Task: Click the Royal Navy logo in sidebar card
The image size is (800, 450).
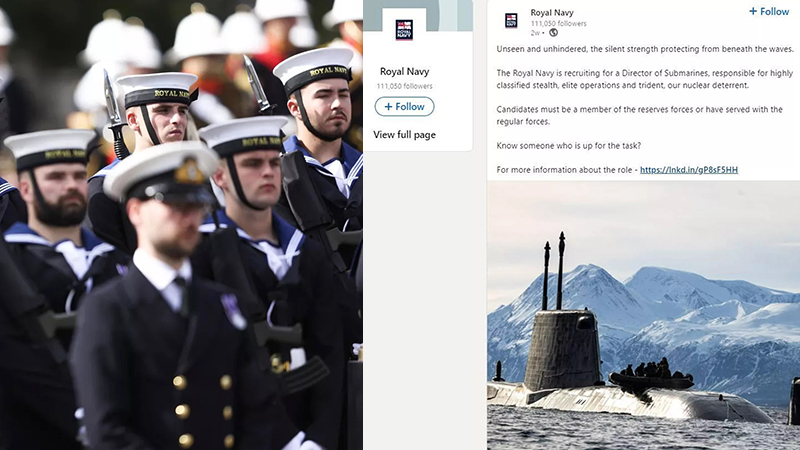Action: click(404, 30)
